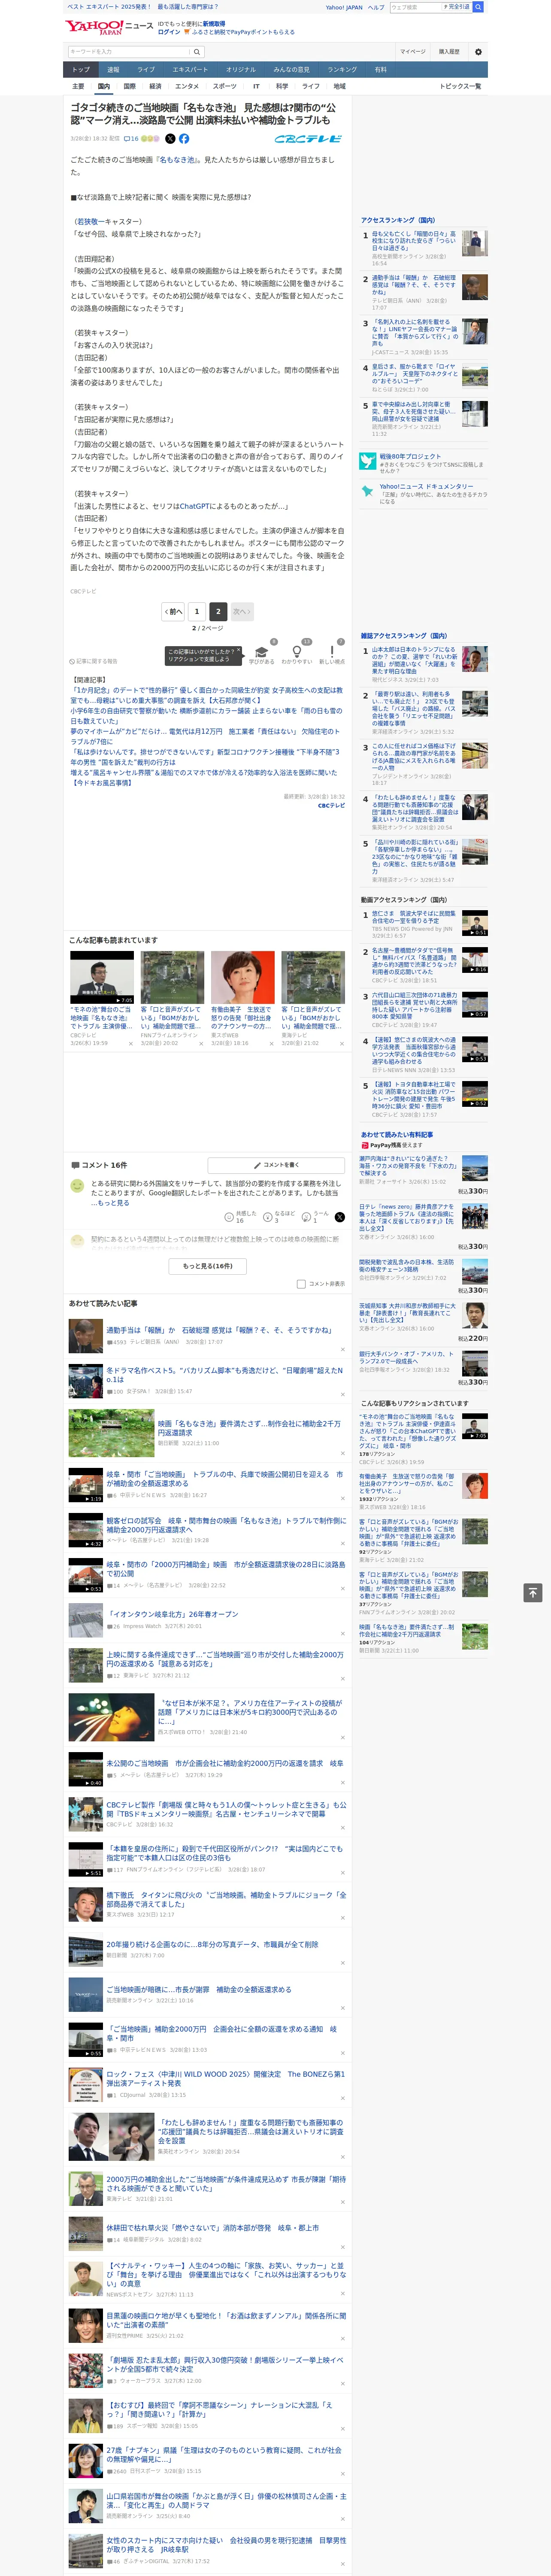Screen dimensions: 551x2576
Task: Open the みんなの意見 navigation tab
Action: click(292, 70)
